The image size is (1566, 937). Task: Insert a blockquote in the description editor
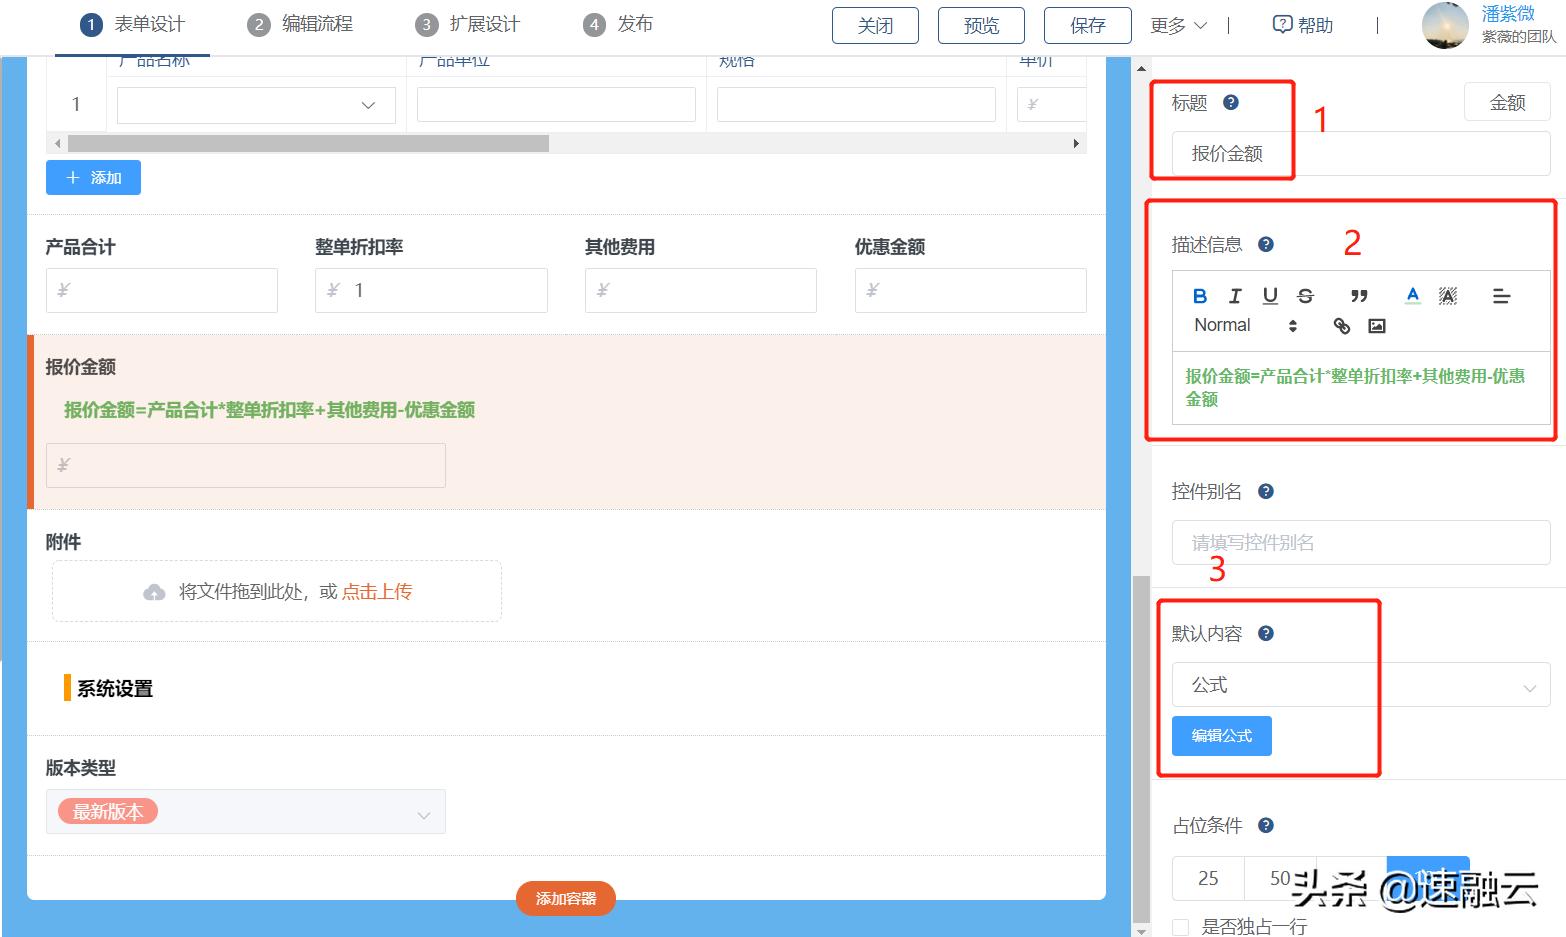pyautogui.click(x=1359, y=295)
